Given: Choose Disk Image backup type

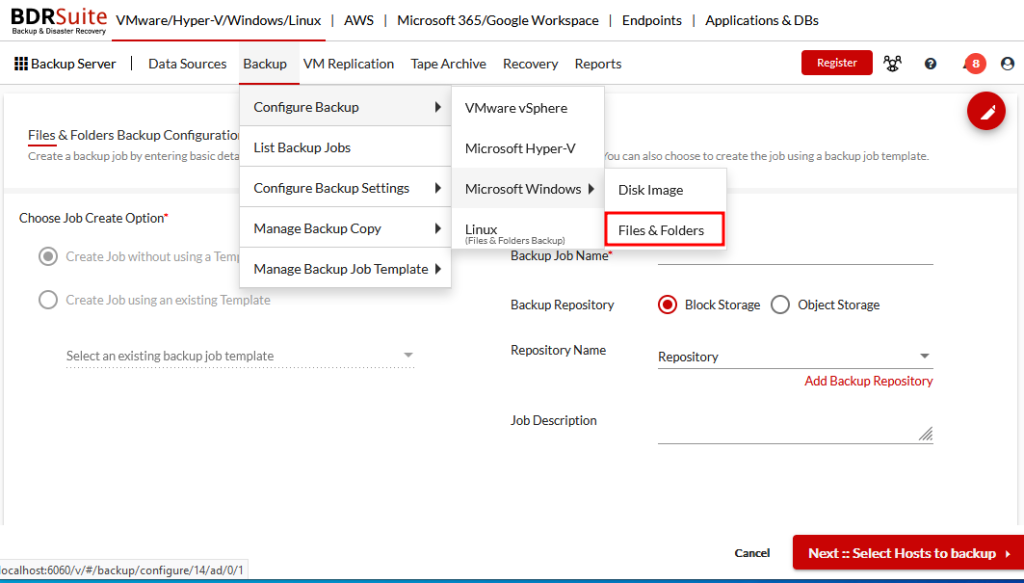Looking at the screenshot, I should pos(665,190).
